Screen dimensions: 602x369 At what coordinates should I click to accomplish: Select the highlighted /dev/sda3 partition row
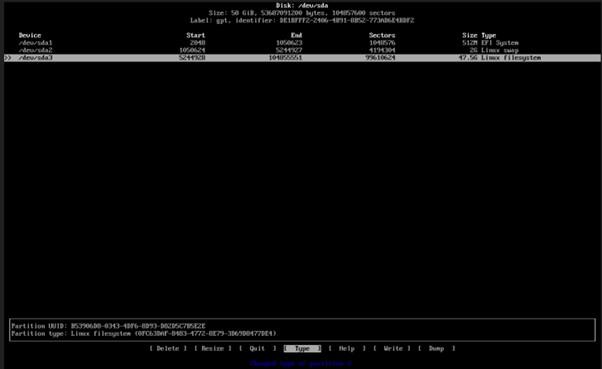click(x=302, y=58)
